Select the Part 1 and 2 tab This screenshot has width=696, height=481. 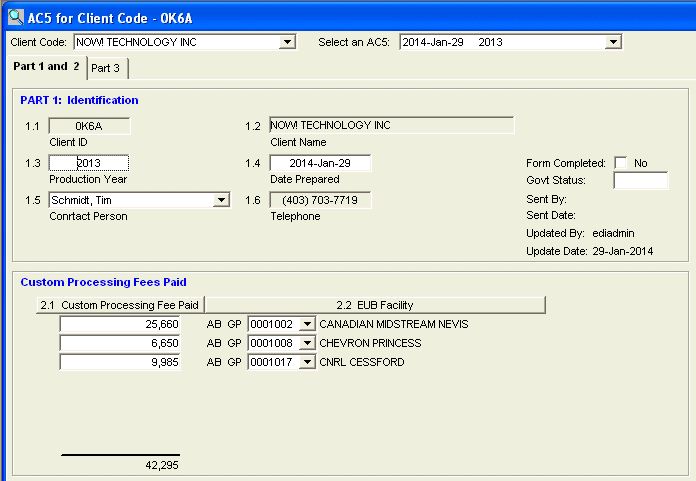pos(46,67)
